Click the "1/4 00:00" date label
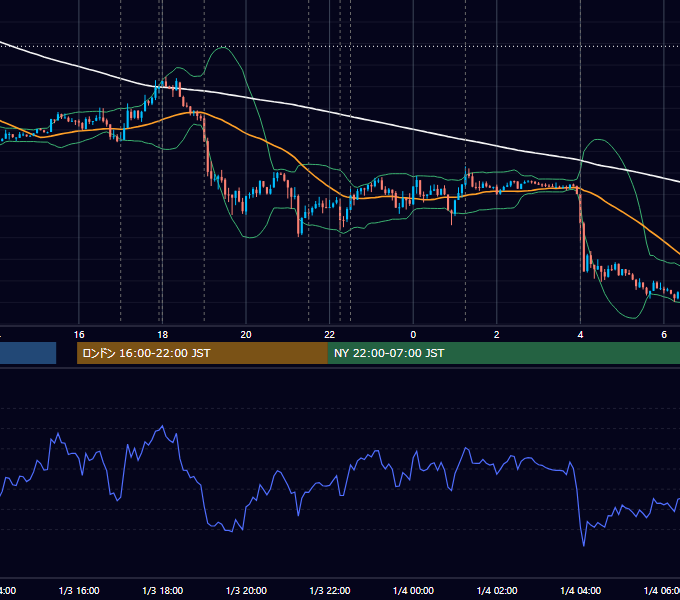The height and width of the screenshot is (600, 680). [413, 590]
